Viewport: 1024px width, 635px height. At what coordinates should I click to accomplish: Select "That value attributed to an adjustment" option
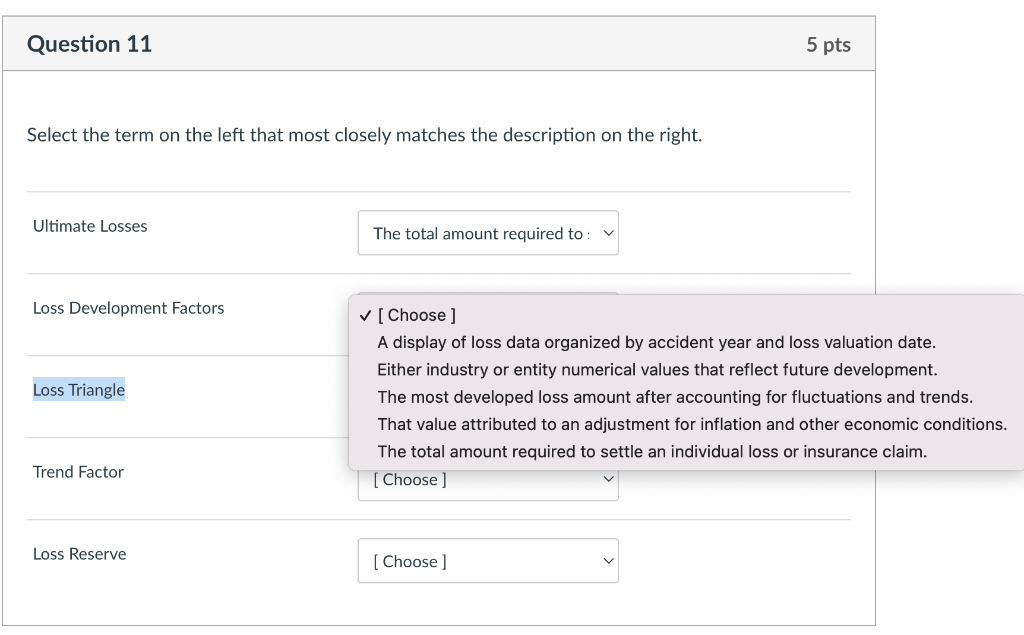(692, 424)
